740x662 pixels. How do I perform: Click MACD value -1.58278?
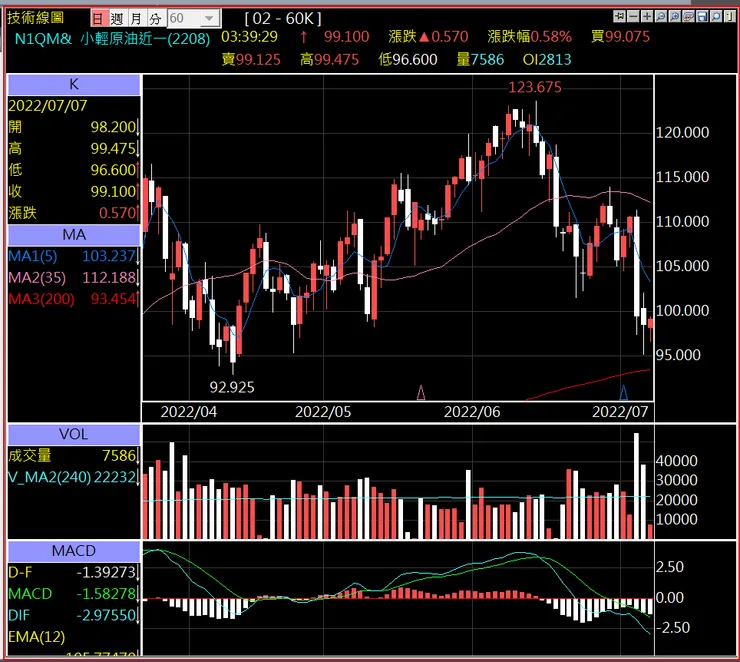click(106, 594)
